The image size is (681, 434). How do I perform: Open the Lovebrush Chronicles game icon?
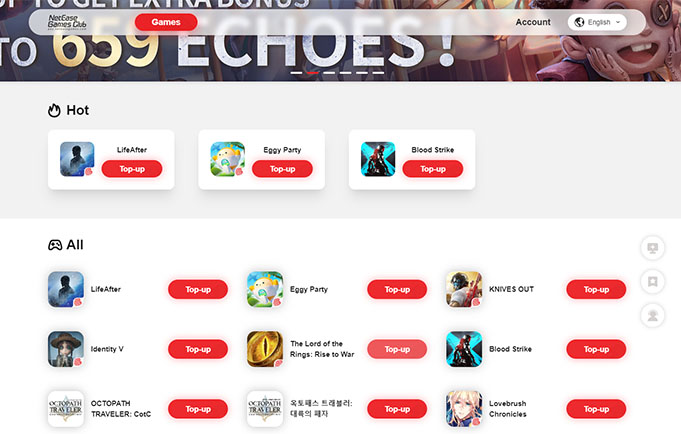click(464, 409)
